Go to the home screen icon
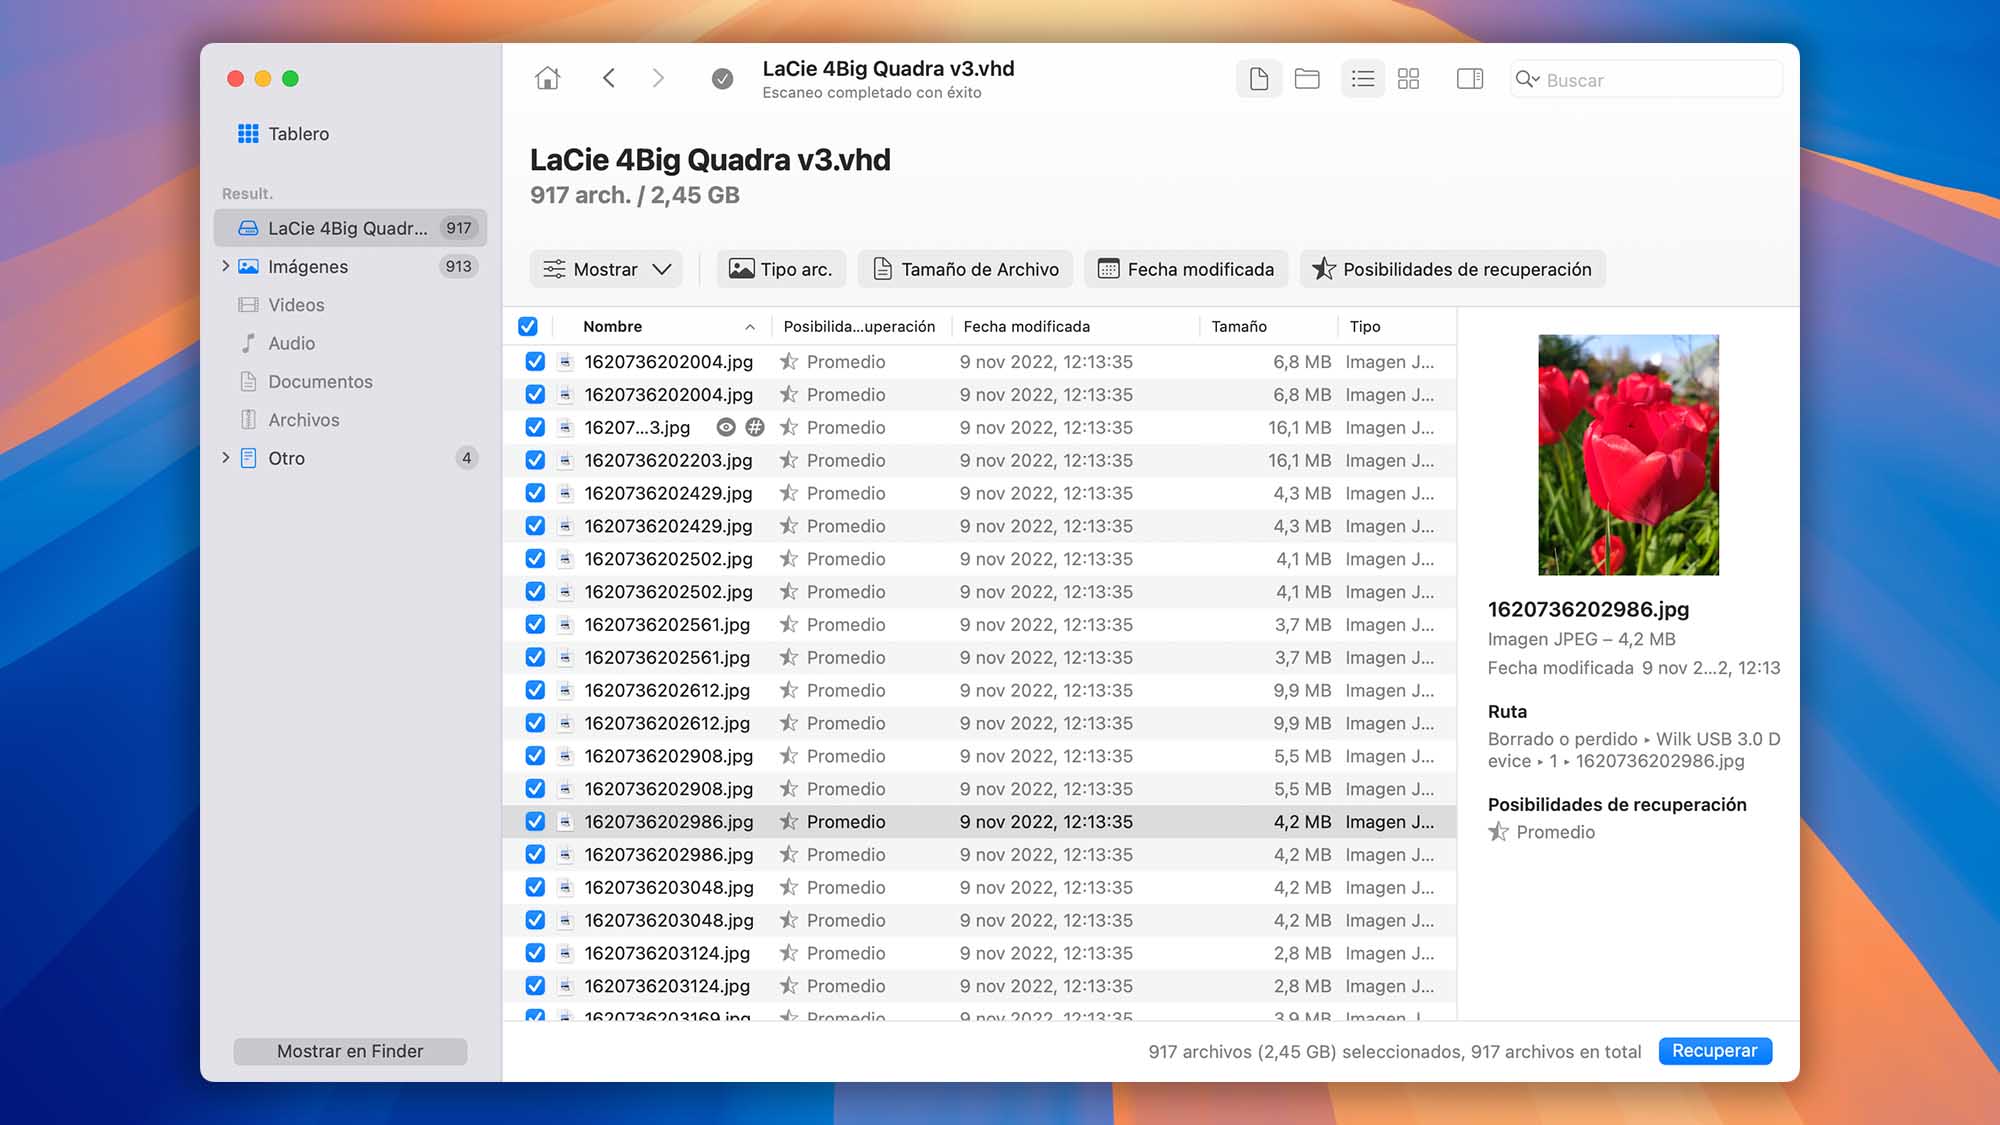 [x=547, y=78]
